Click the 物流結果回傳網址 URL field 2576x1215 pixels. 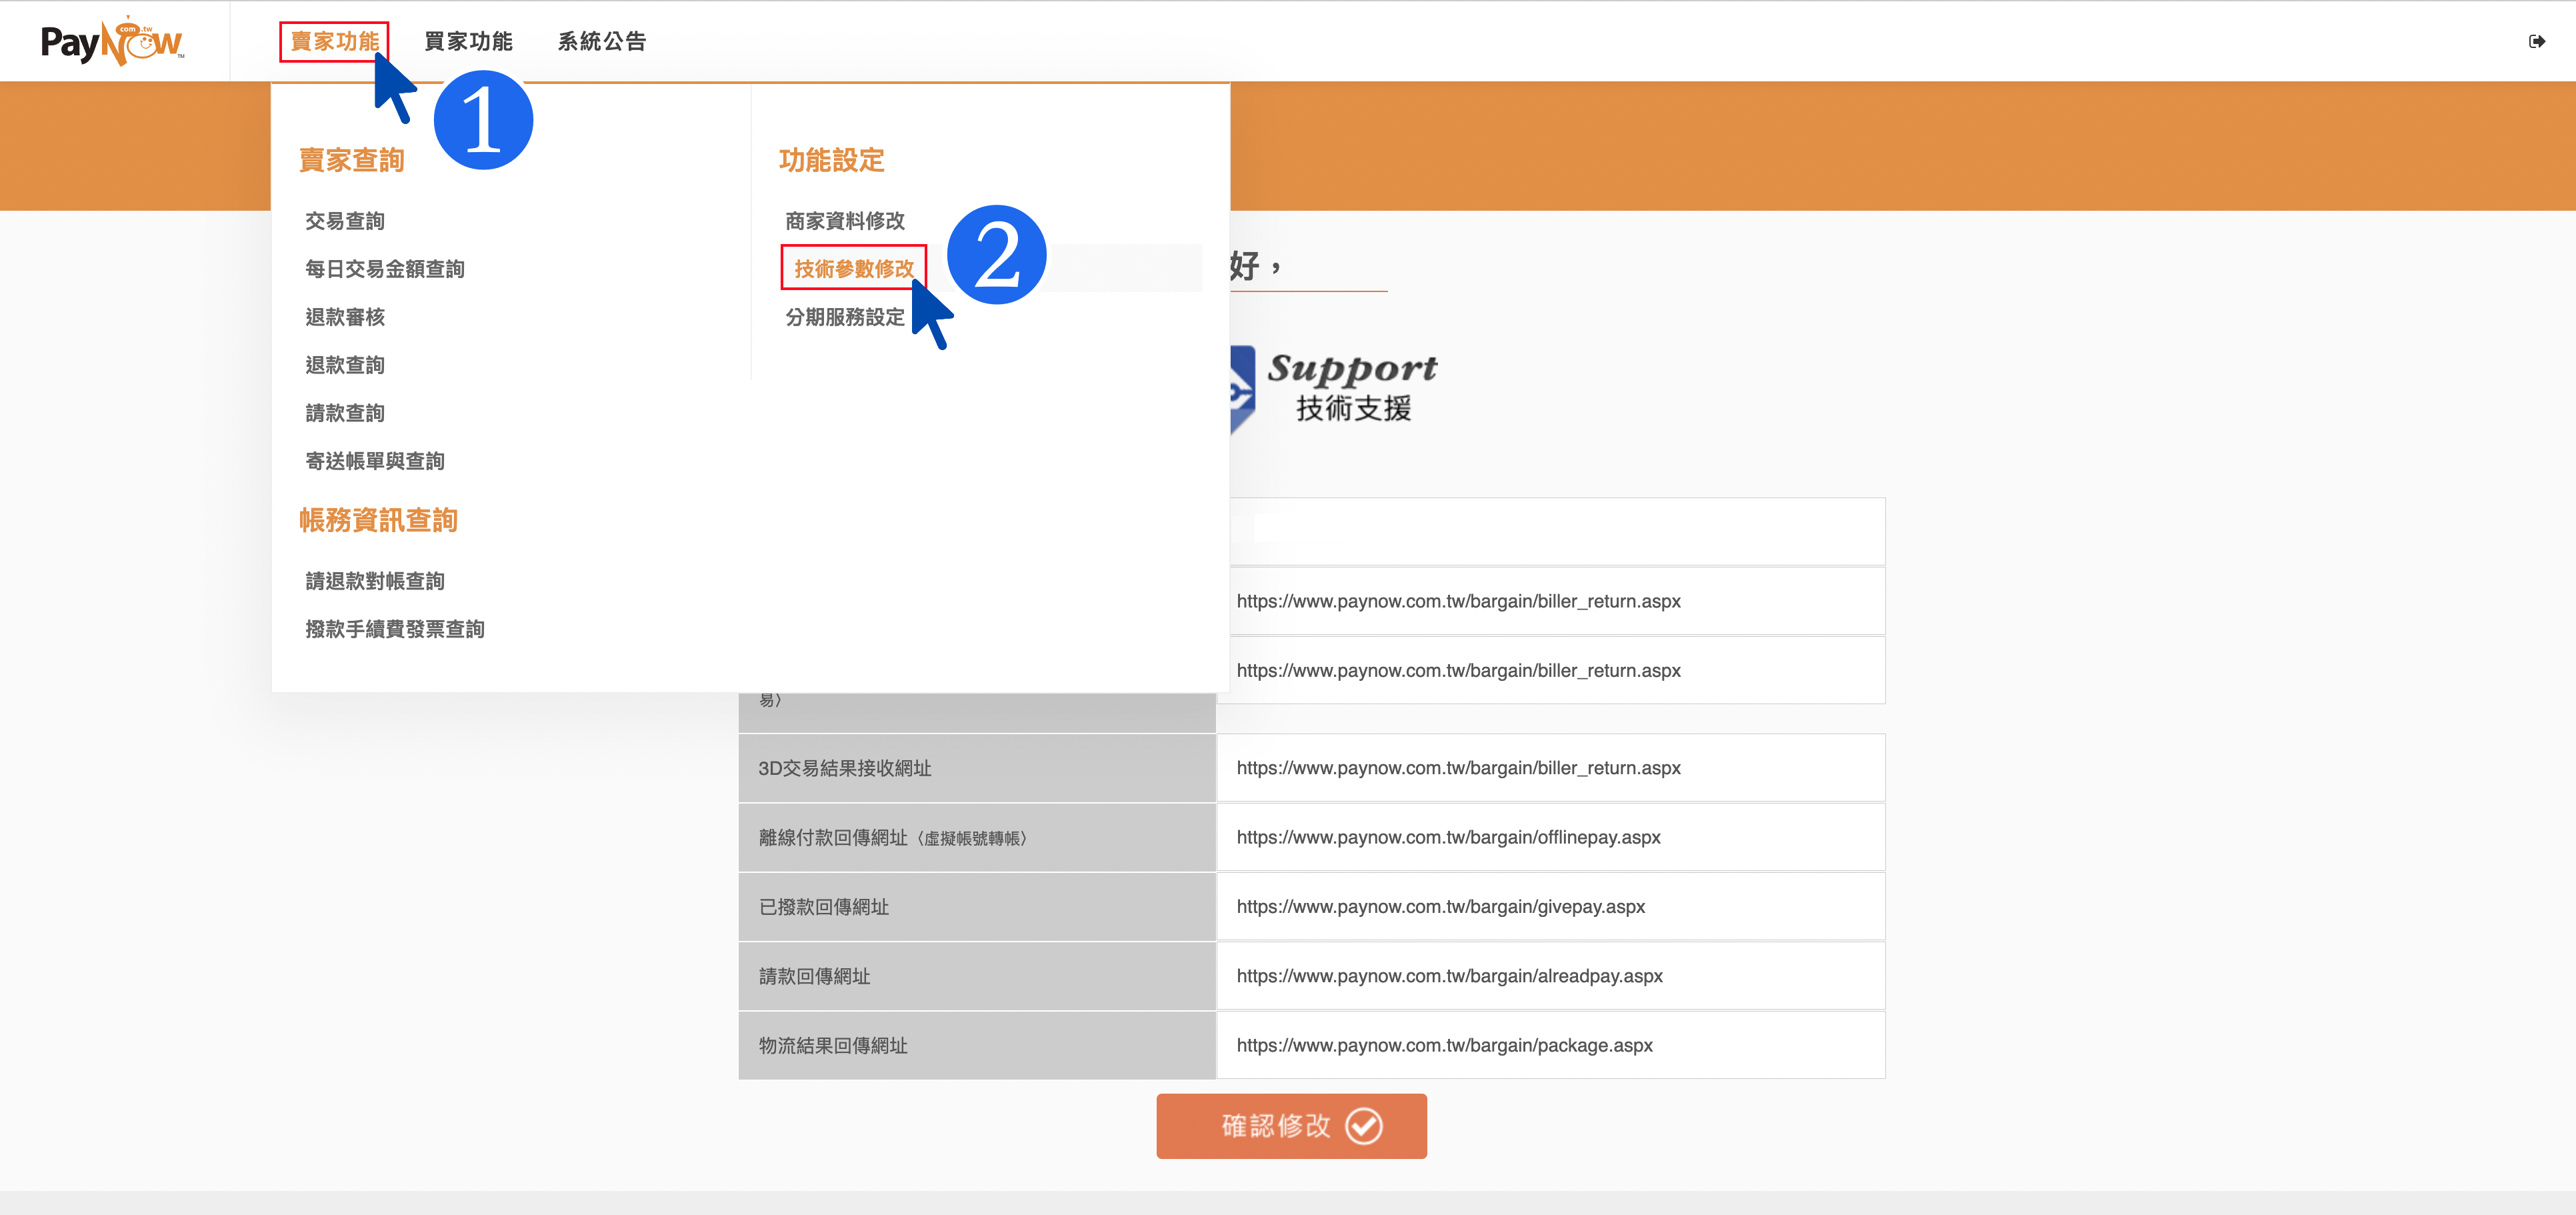[x=1550, y=1045]
